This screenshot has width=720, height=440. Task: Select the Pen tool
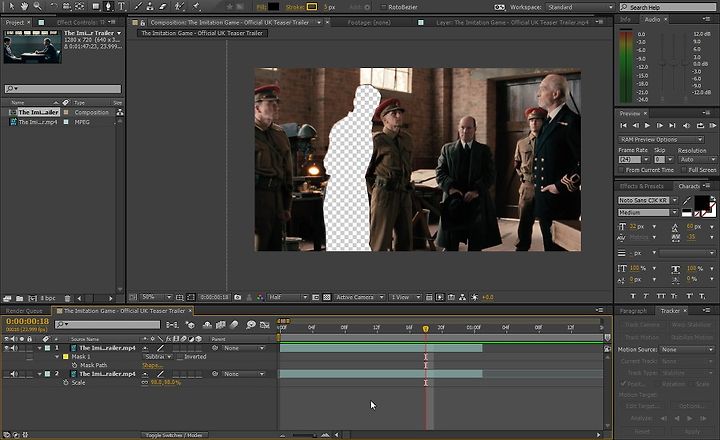point(109,6)
